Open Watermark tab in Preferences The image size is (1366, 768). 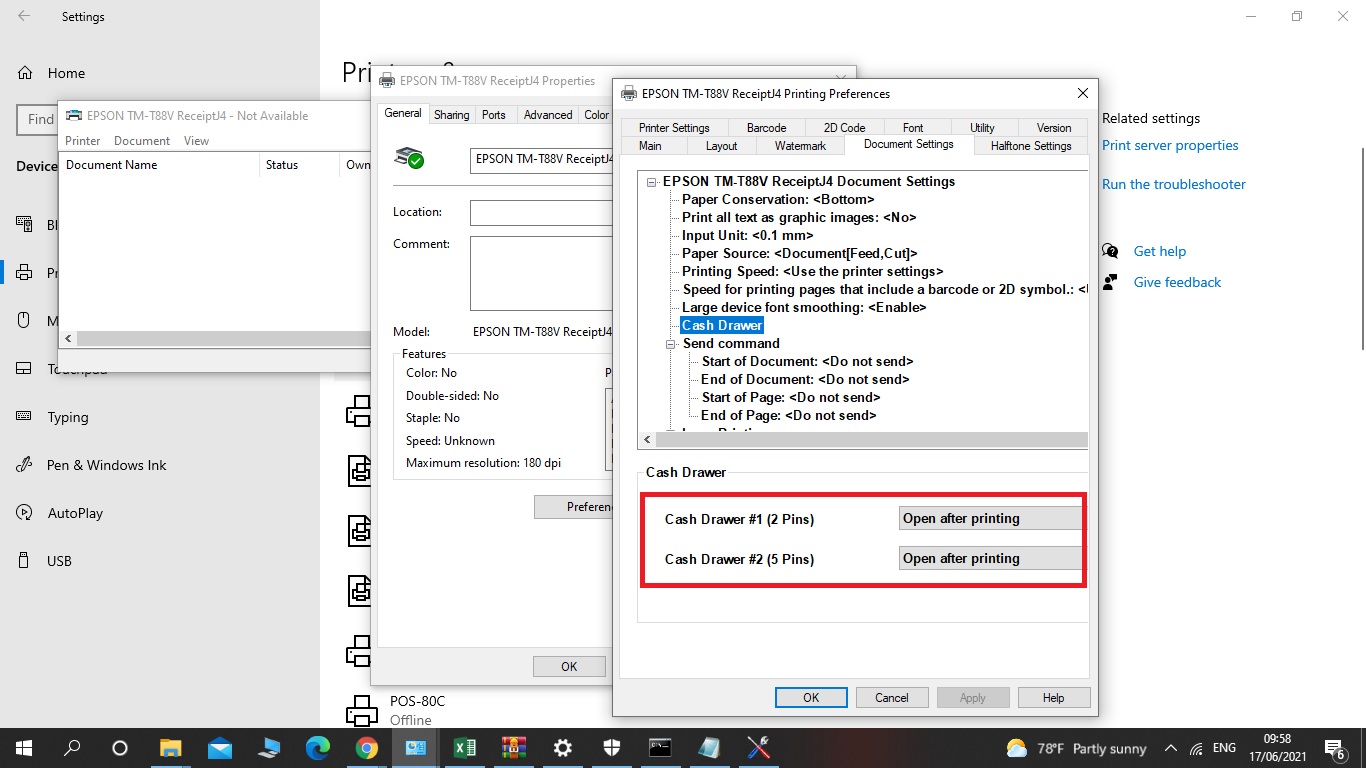pos(800,146)
